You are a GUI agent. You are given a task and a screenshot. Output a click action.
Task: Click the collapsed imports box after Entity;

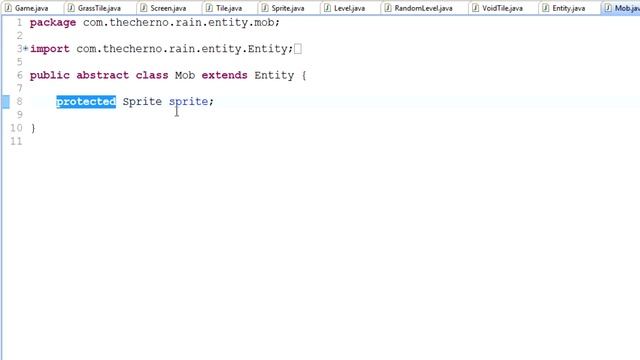298,49
